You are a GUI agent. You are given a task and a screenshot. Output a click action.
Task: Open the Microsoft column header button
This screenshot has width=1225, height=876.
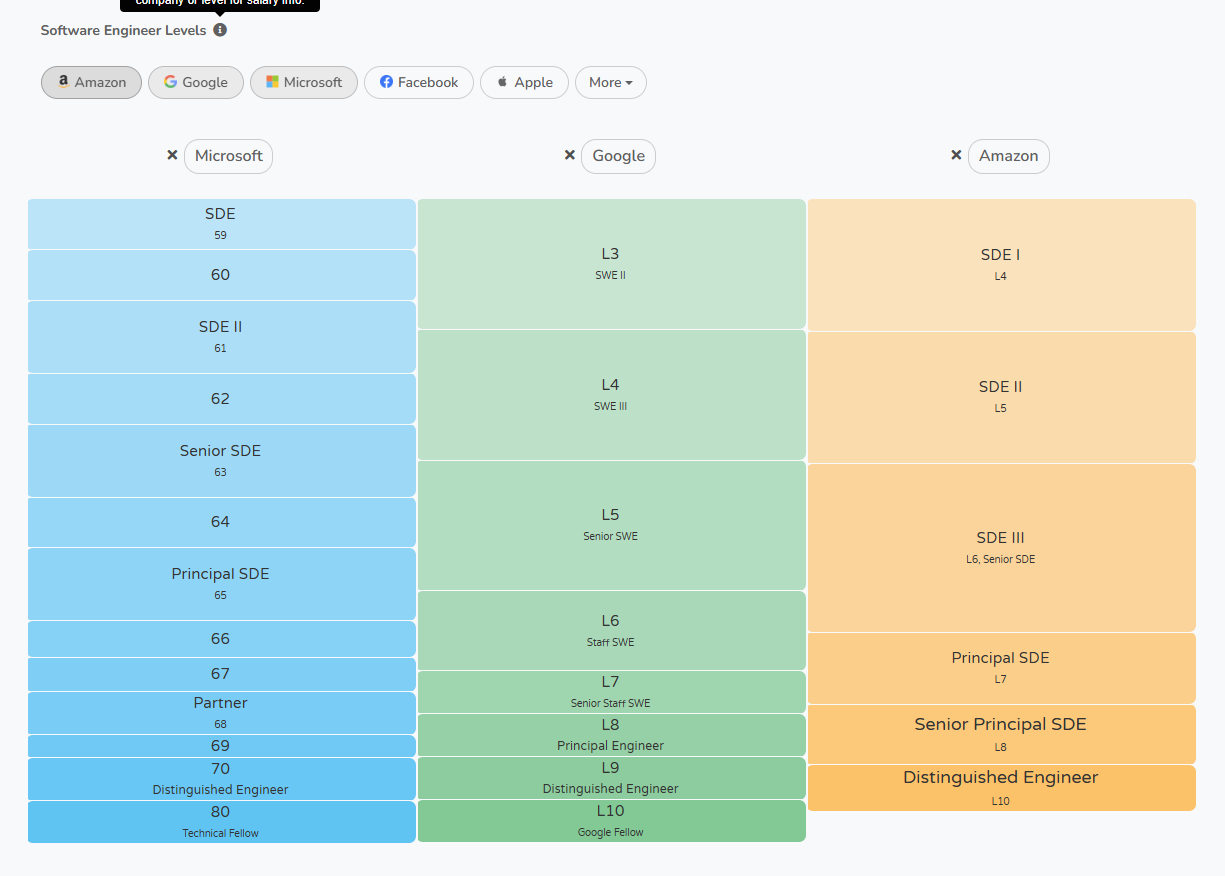click(228, 156)
